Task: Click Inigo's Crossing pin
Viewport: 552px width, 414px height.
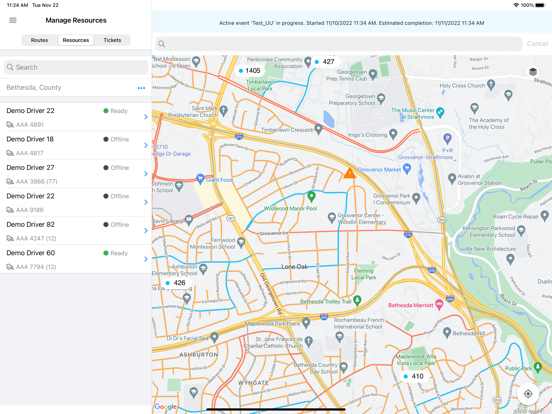Action: (394, 134)
